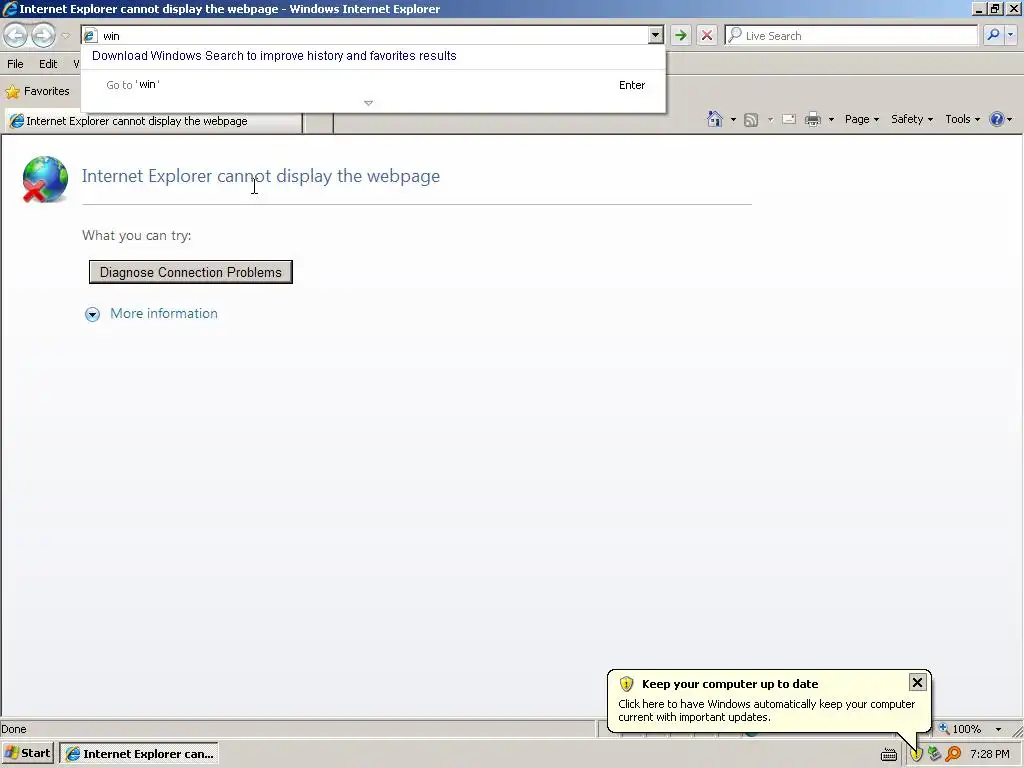The image size is (1024, 768).
Task: Click the Live Search magnifier button
Action: click(x=993, y=35)
